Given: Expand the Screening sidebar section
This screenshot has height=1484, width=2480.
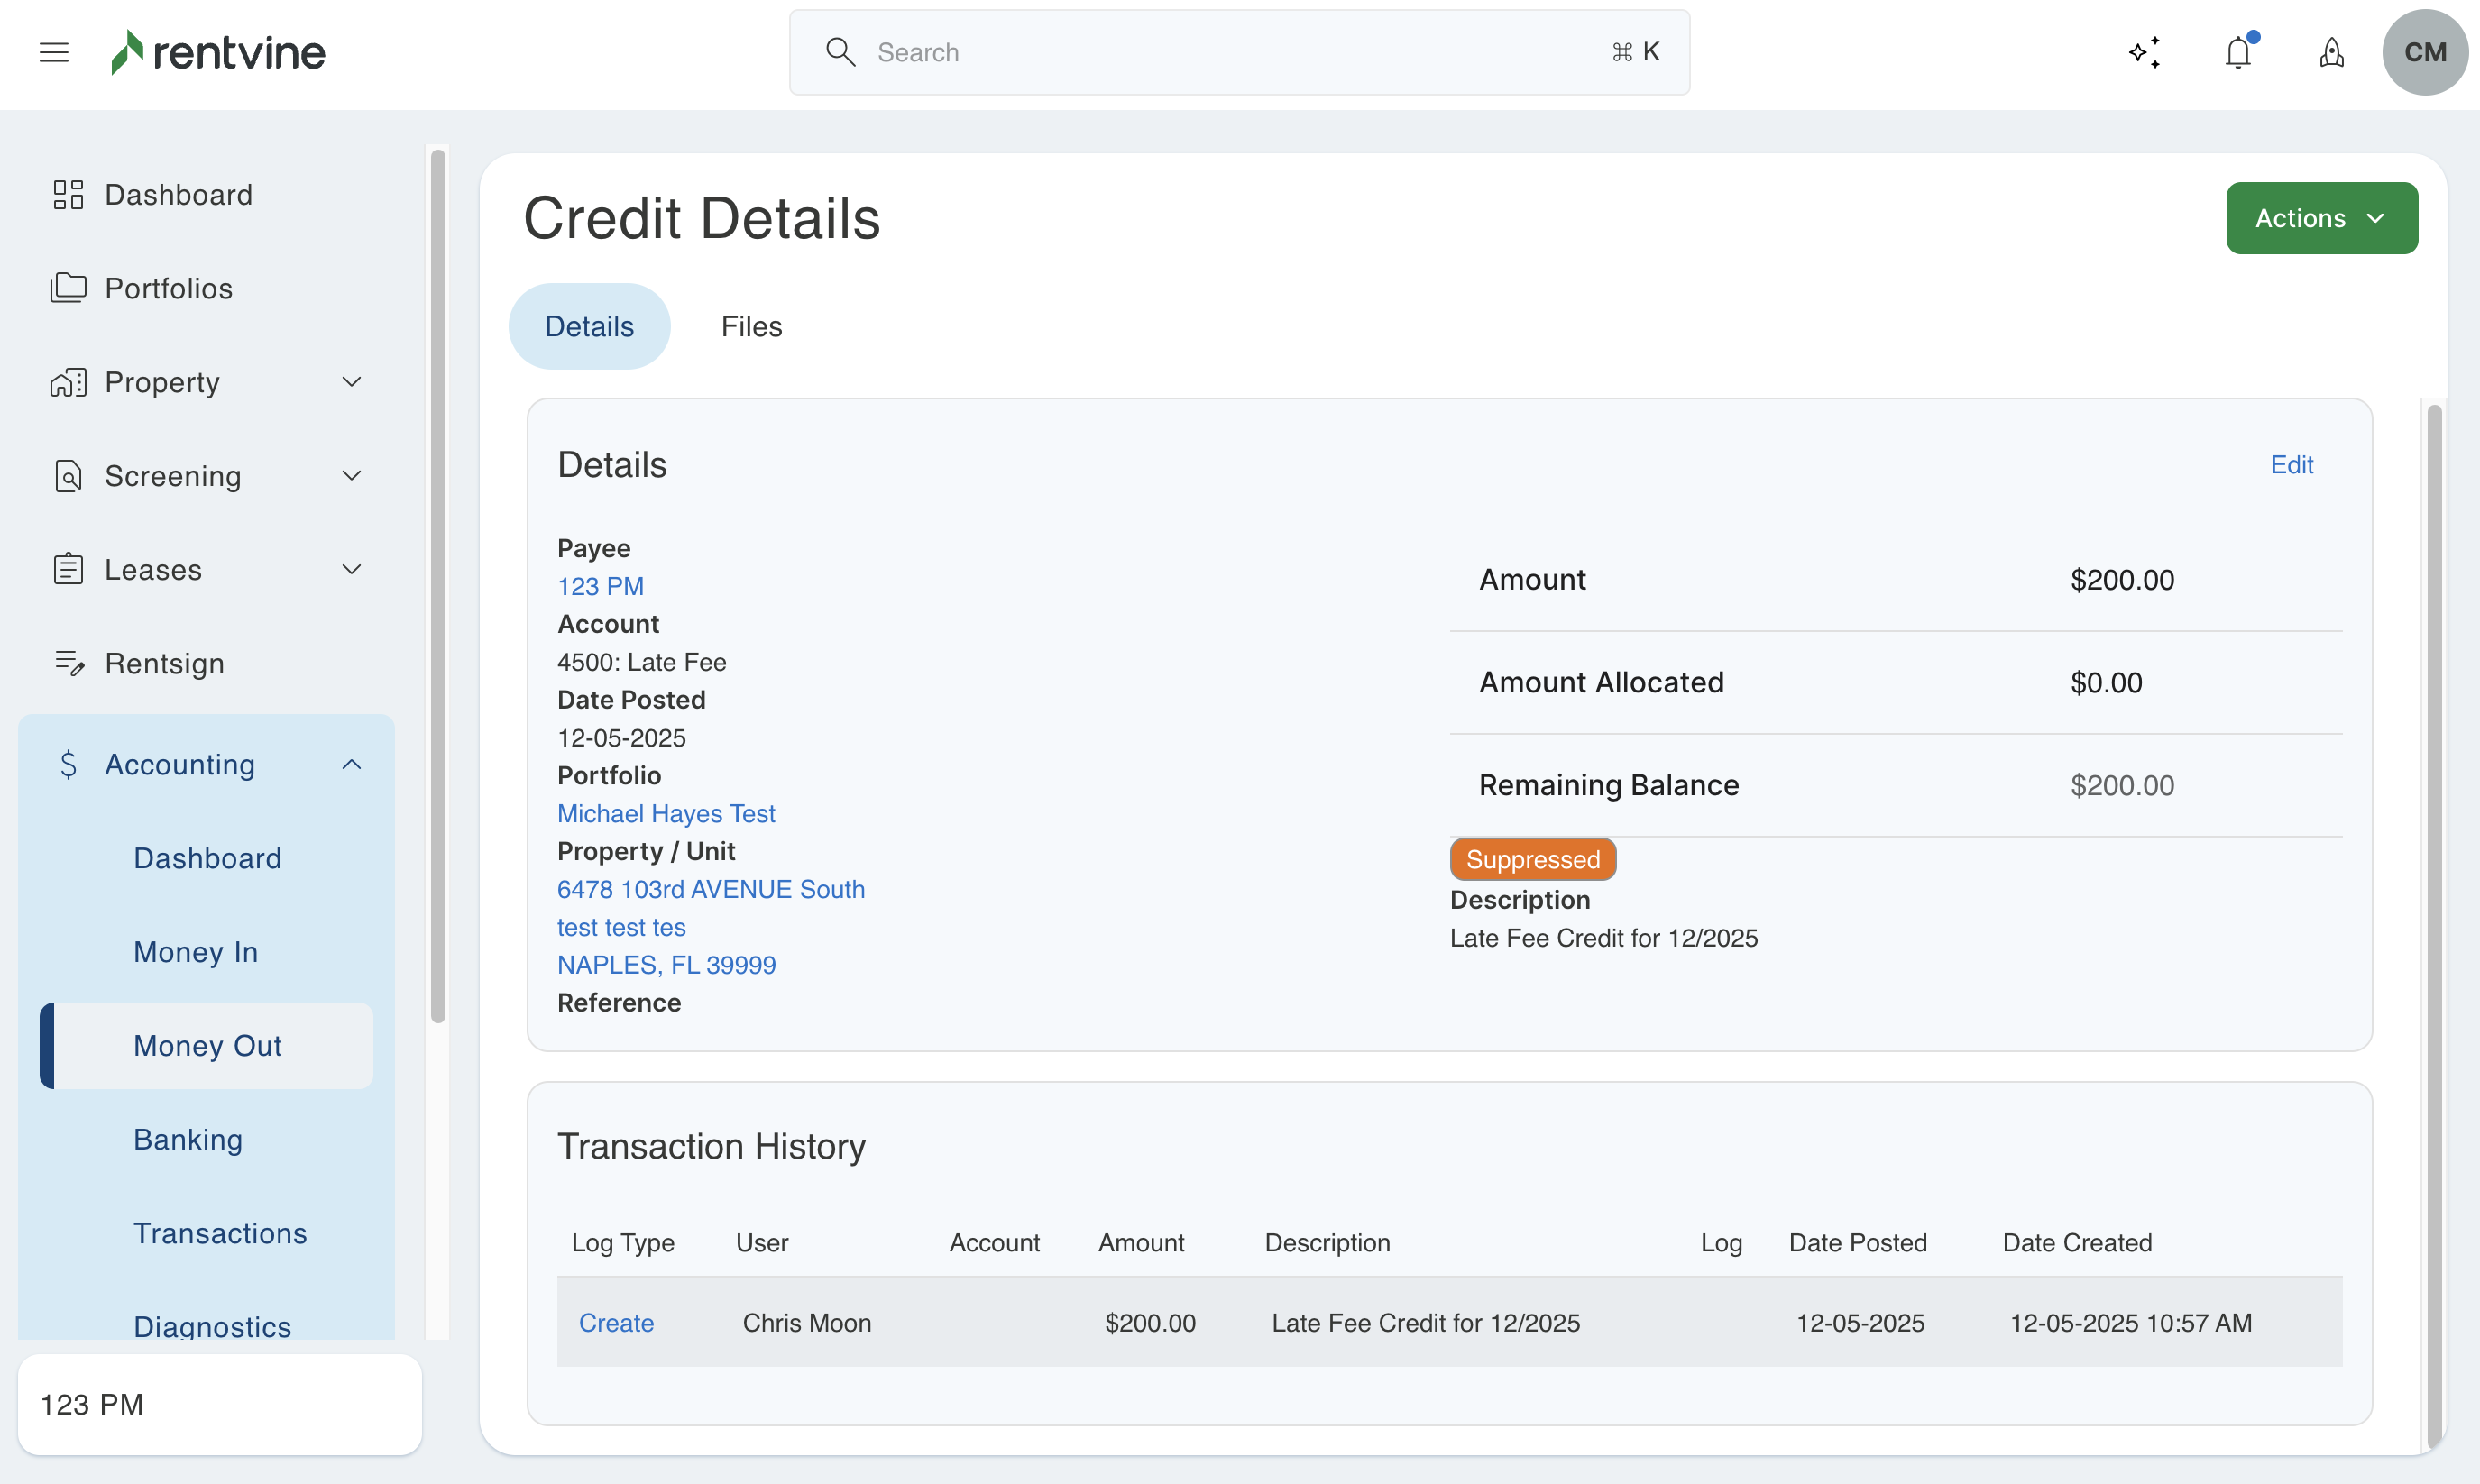Looking at the screenshot, I should click(351, 476).
